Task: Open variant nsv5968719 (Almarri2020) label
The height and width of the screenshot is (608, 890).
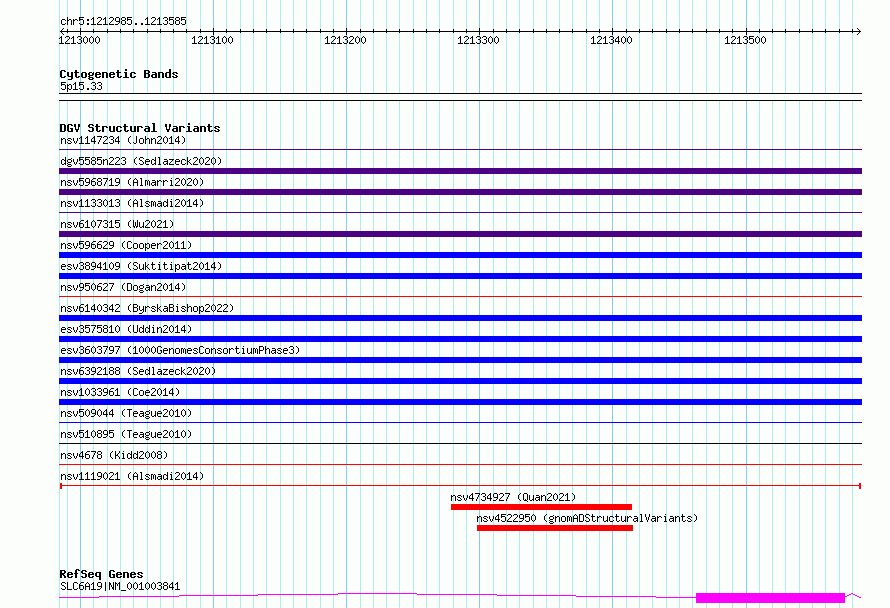Action: pos(132,183)
